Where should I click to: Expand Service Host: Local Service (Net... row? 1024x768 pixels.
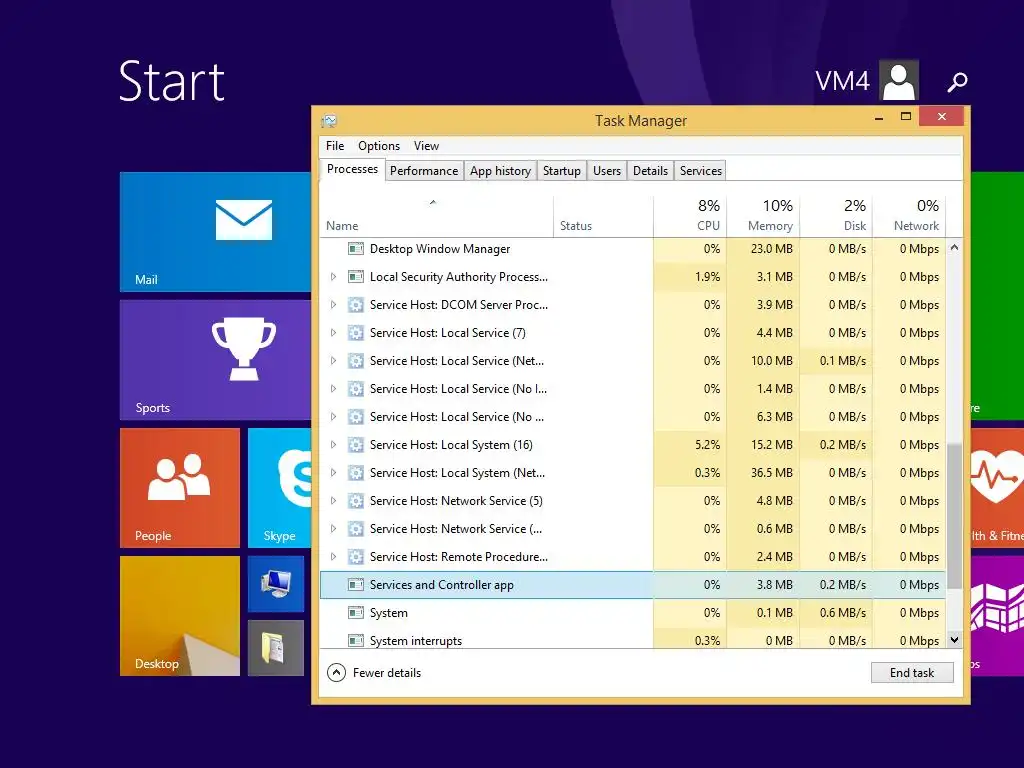tap(333, 360)
